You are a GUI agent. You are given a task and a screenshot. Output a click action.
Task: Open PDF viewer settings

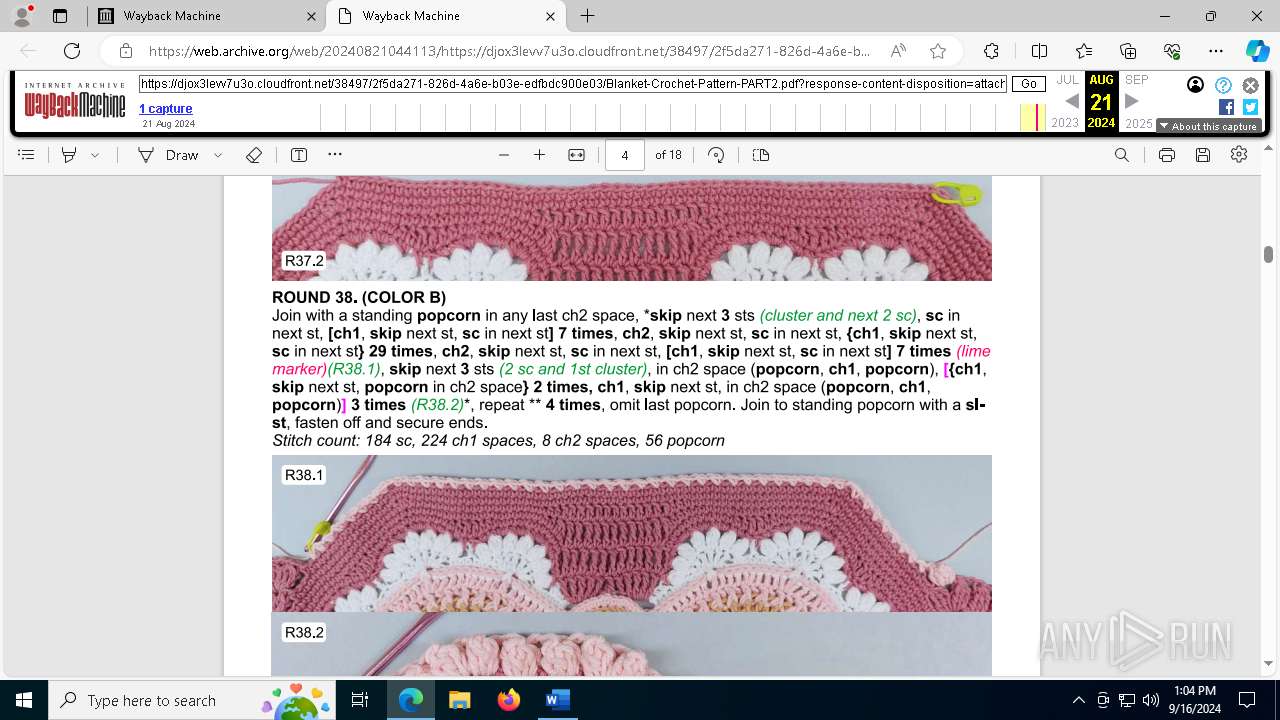(x=1239, y=155)
